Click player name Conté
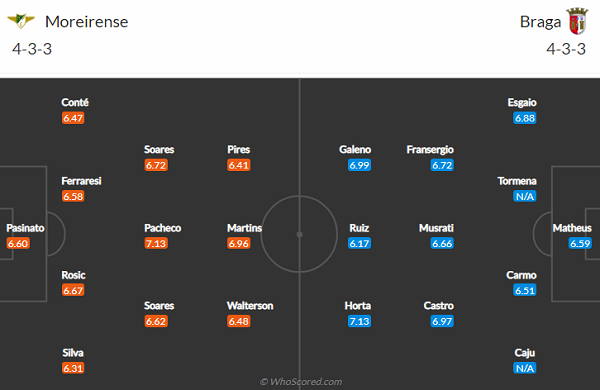Image resolution: width=600 pixels, height=390 pixels. click(x=75, y=103)
